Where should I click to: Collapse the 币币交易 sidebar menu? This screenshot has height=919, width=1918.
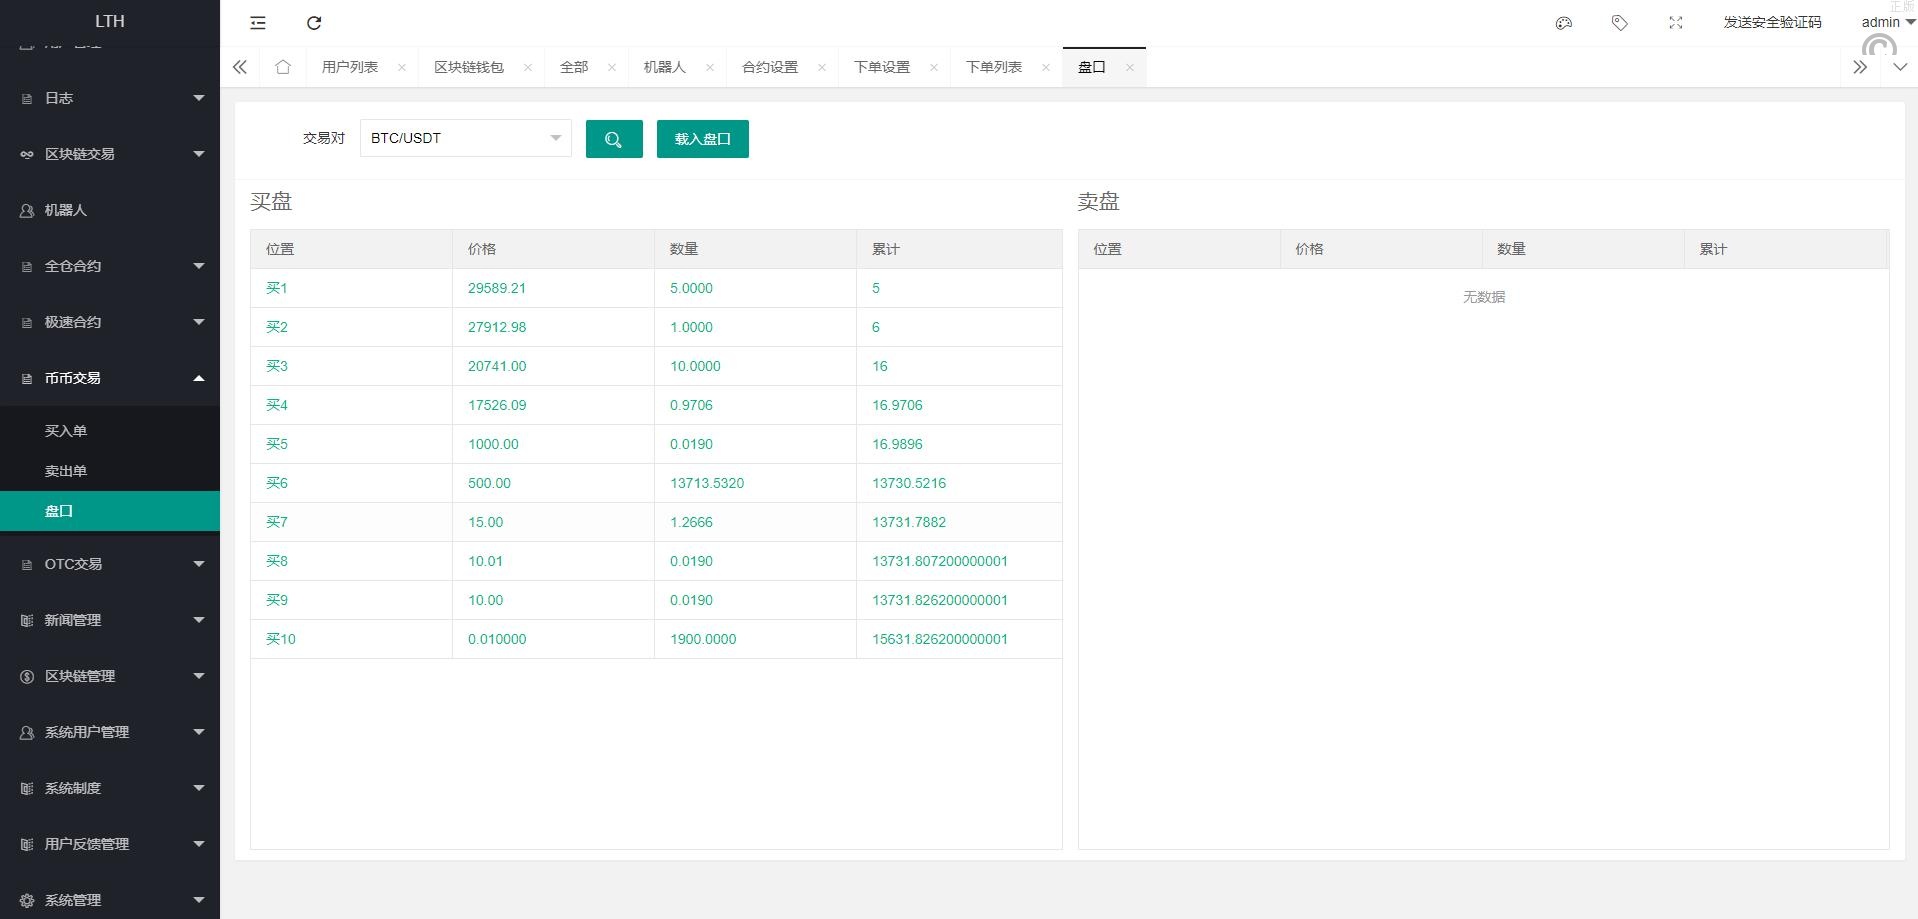point(110,378)
